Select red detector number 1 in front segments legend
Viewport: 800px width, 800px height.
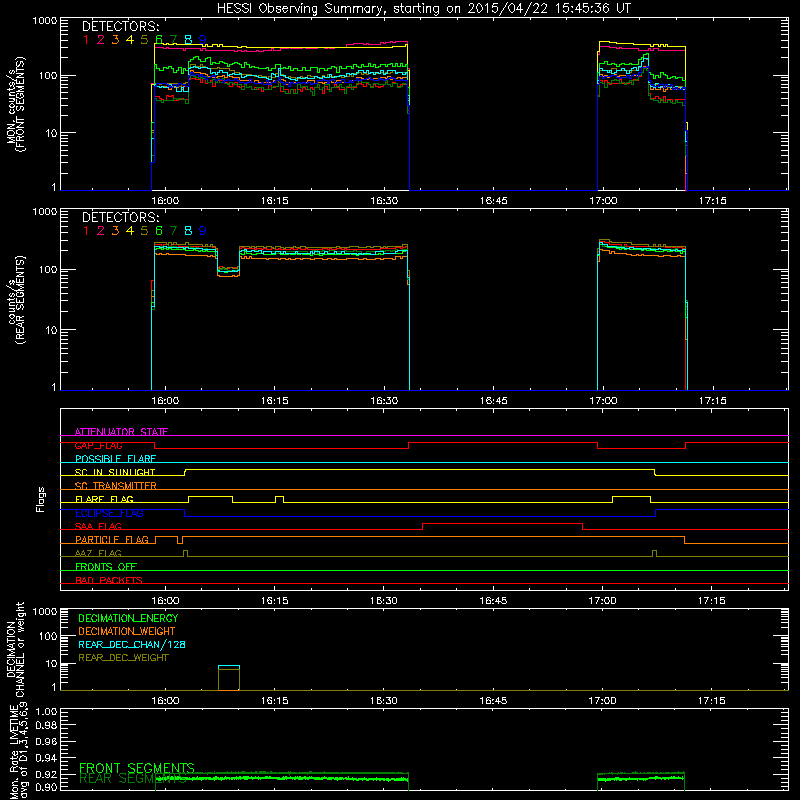(x=86, y=40)
